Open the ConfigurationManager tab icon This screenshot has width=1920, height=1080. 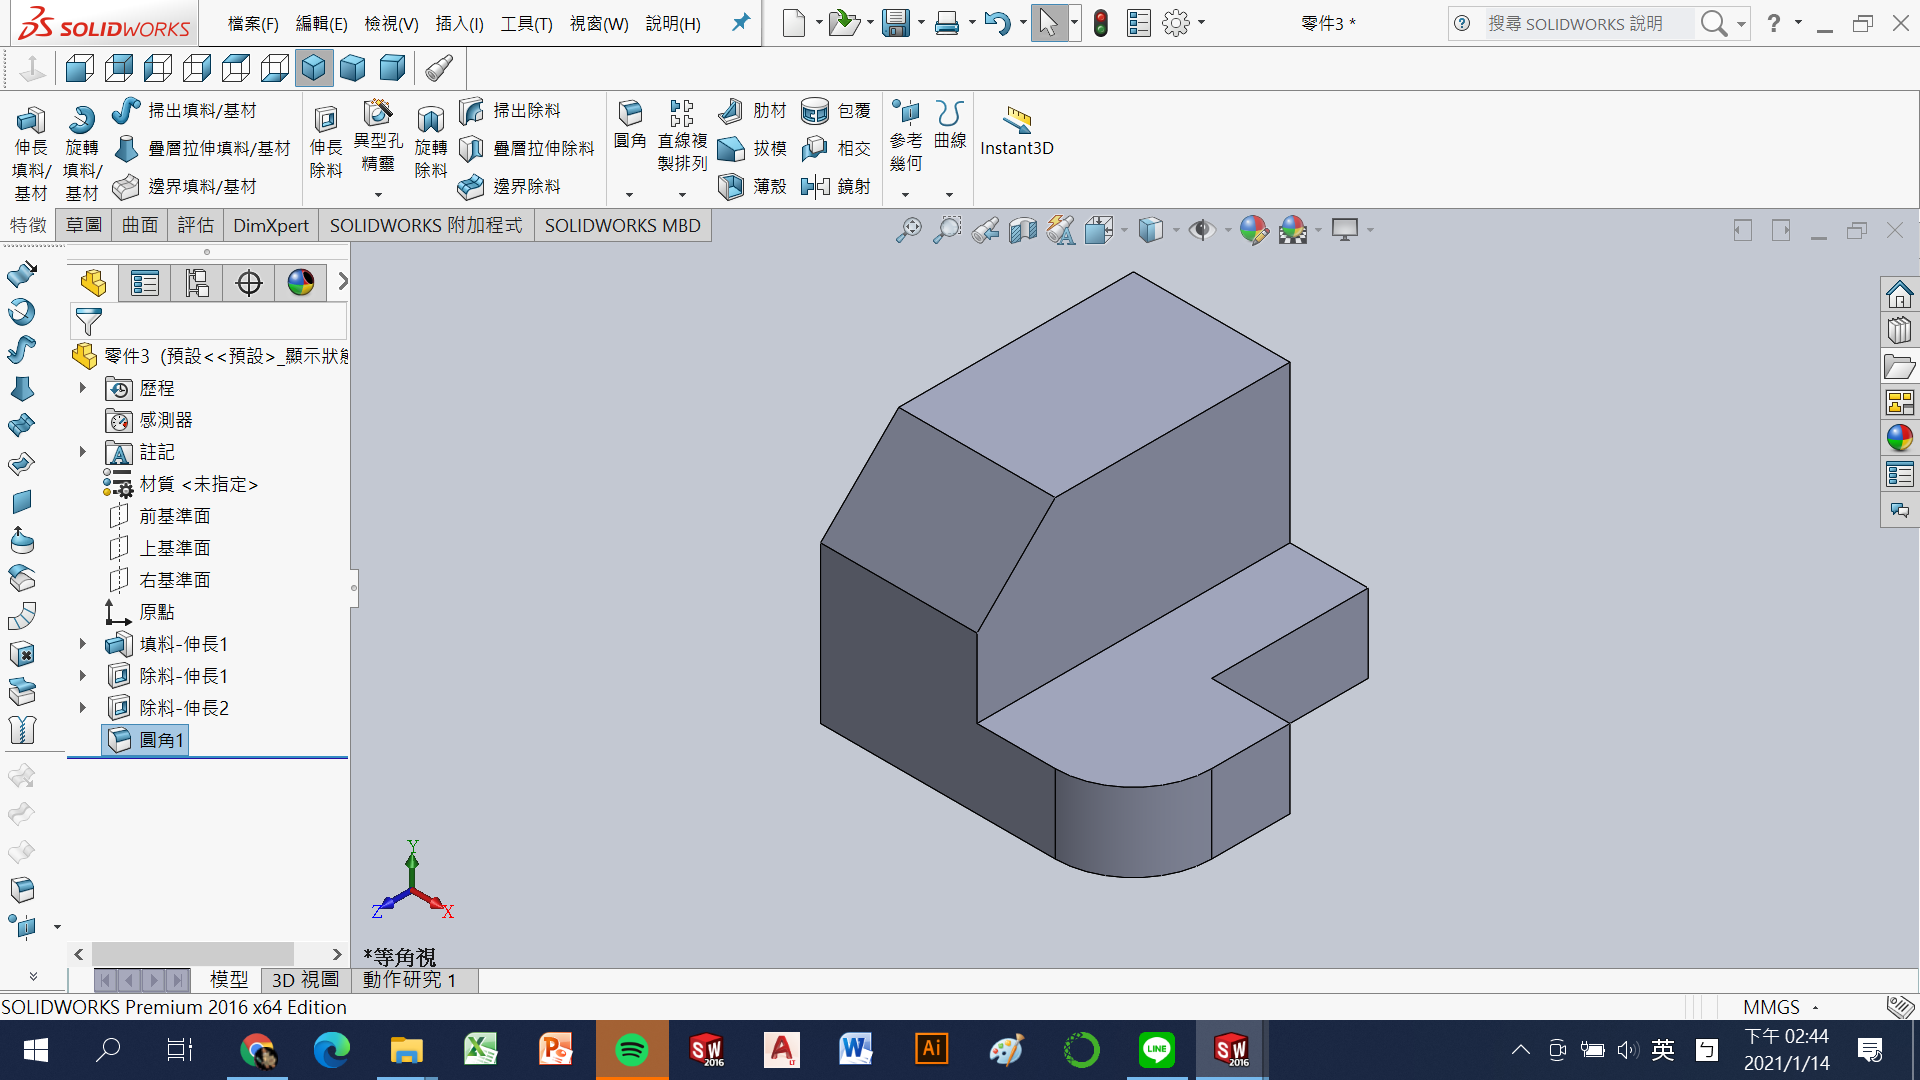[x=197, y=284]
